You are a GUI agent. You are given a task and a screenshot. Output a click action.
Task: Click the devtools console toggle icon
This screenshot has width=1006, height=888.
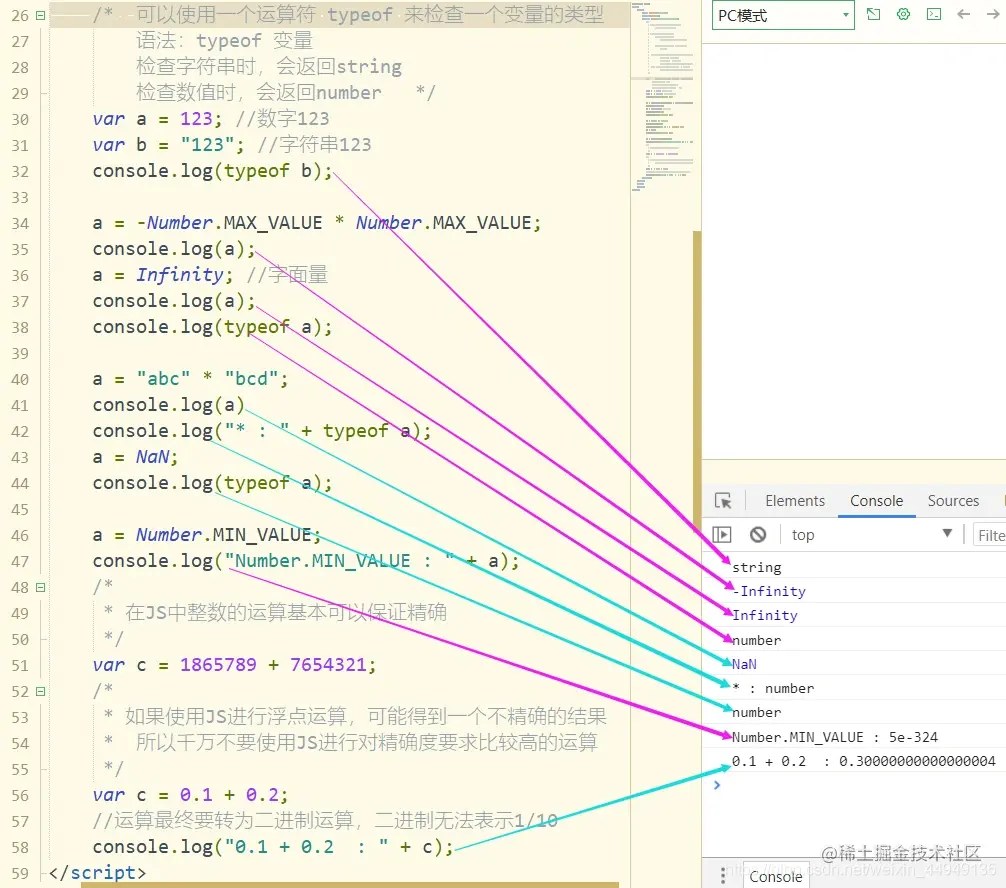click(934, 14)
